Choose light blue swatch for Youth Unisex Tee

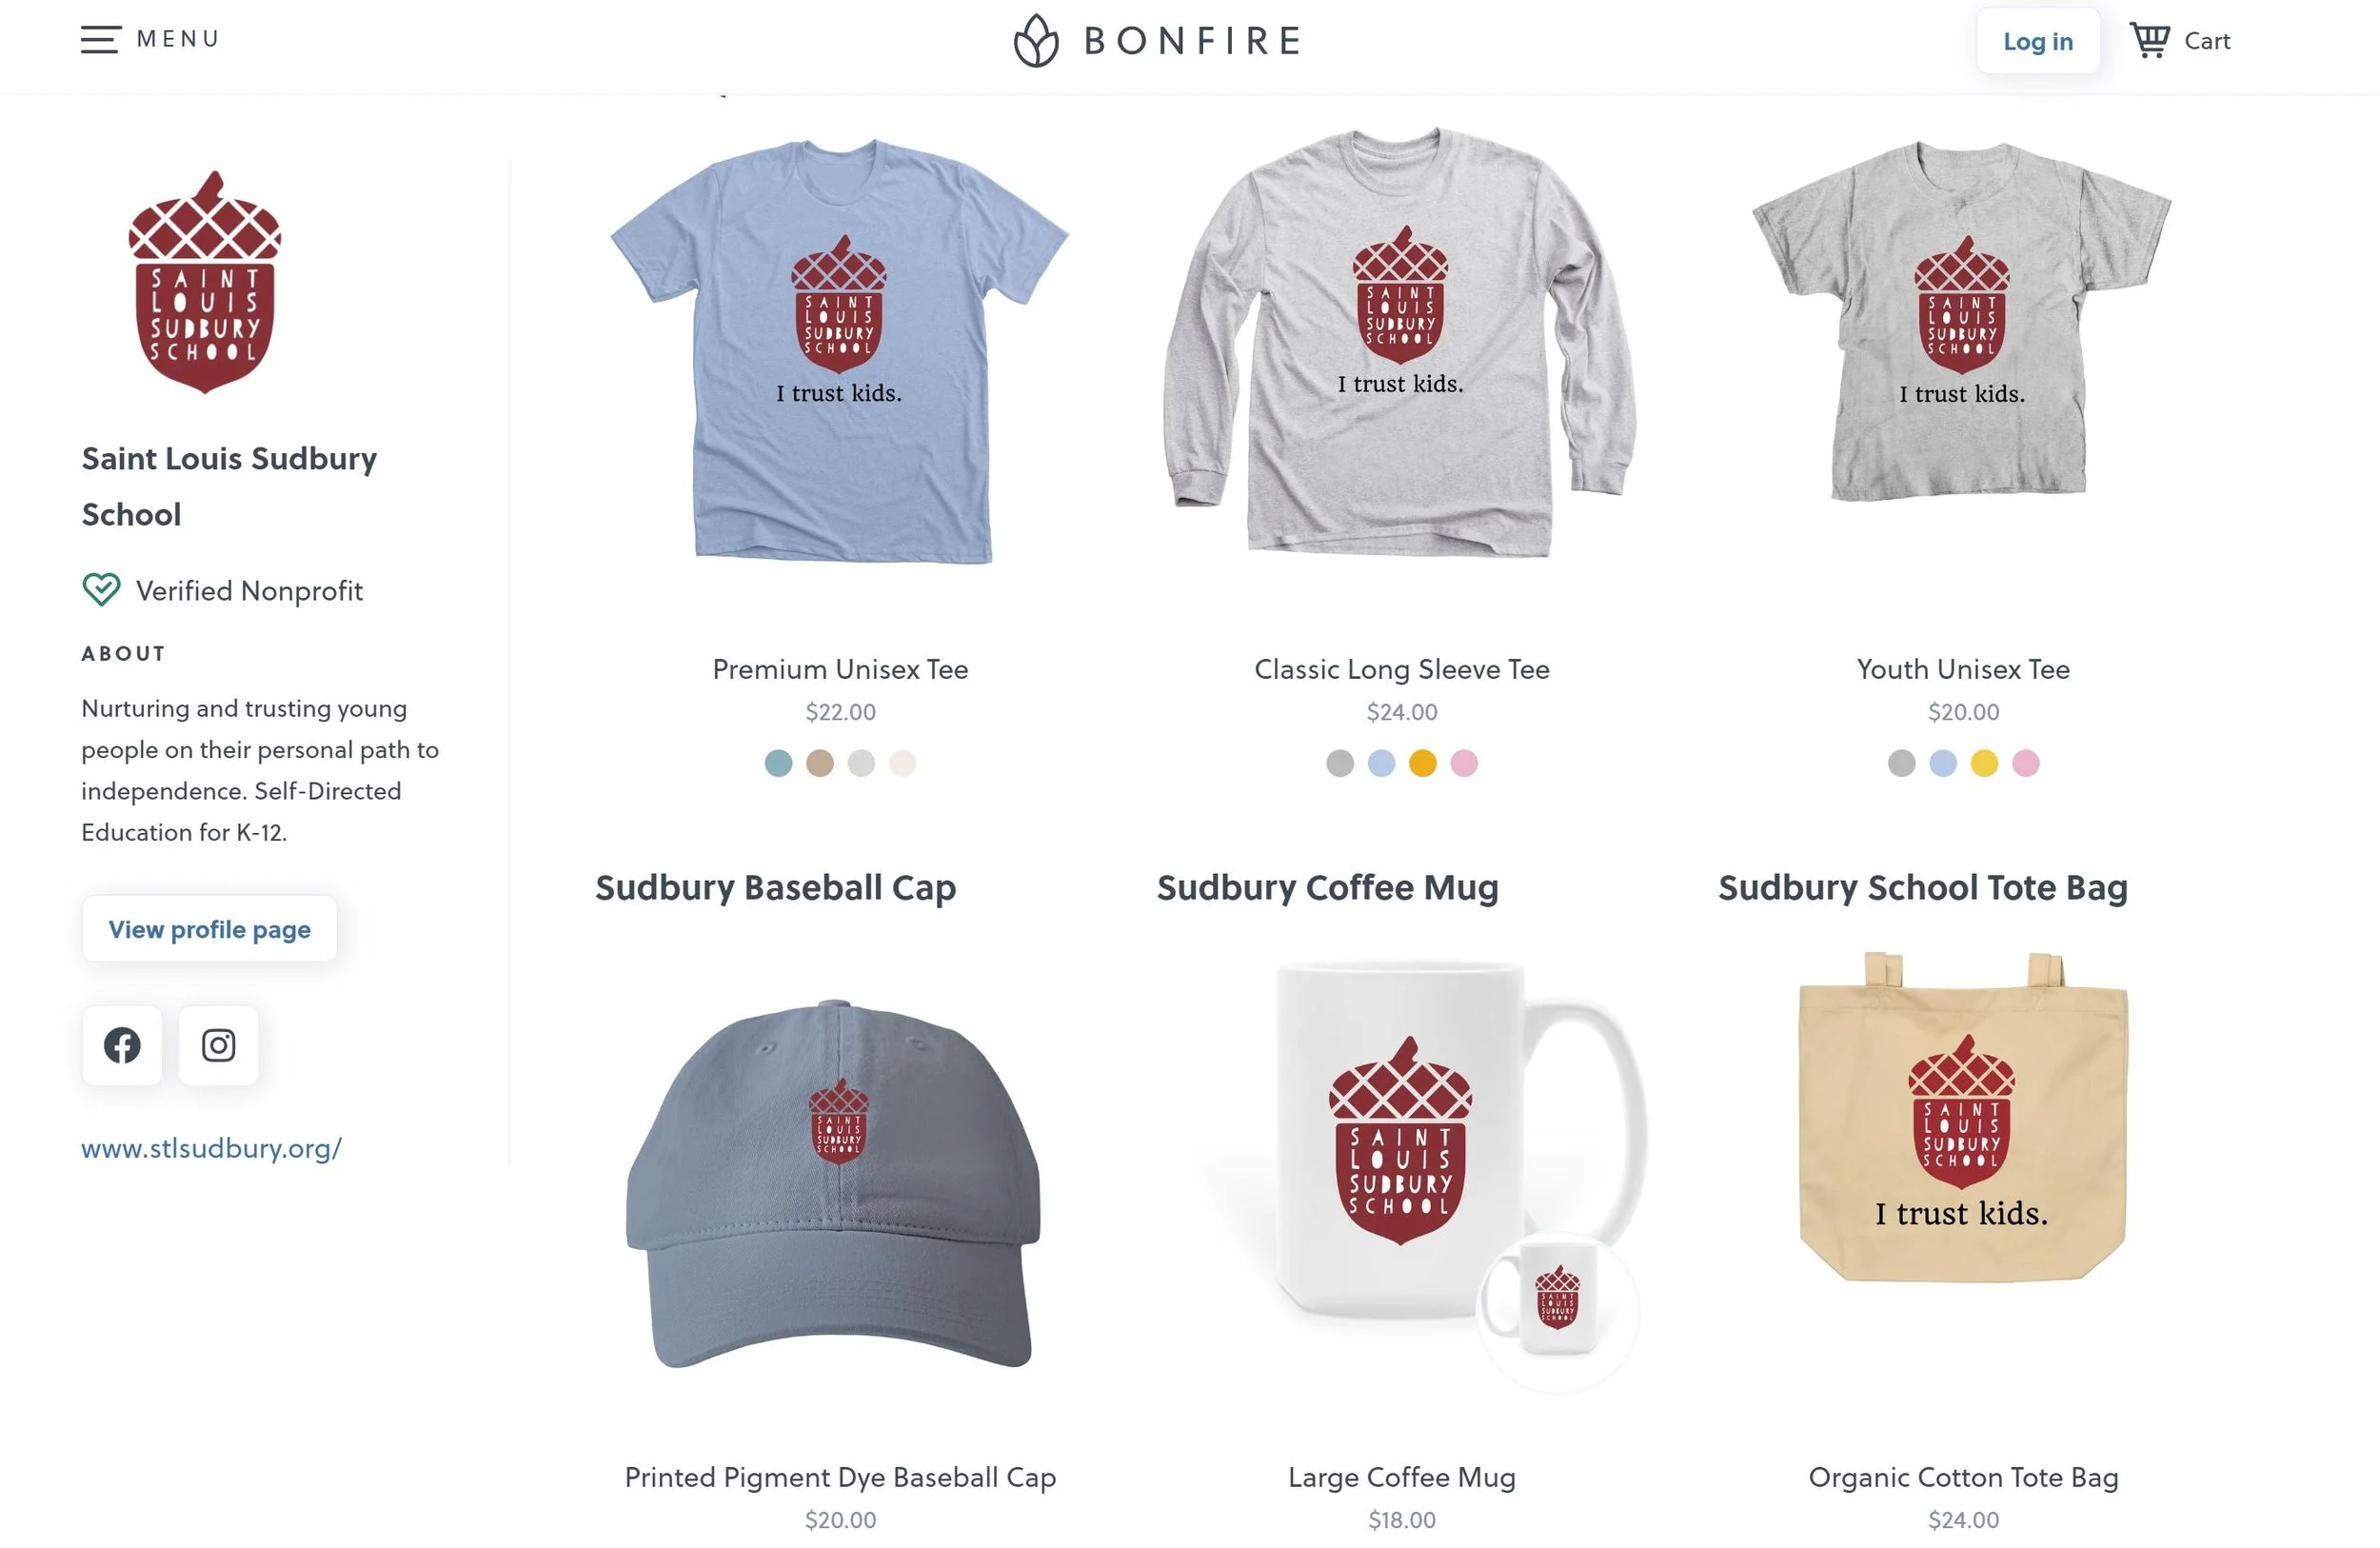click(x=1942, y=763)
